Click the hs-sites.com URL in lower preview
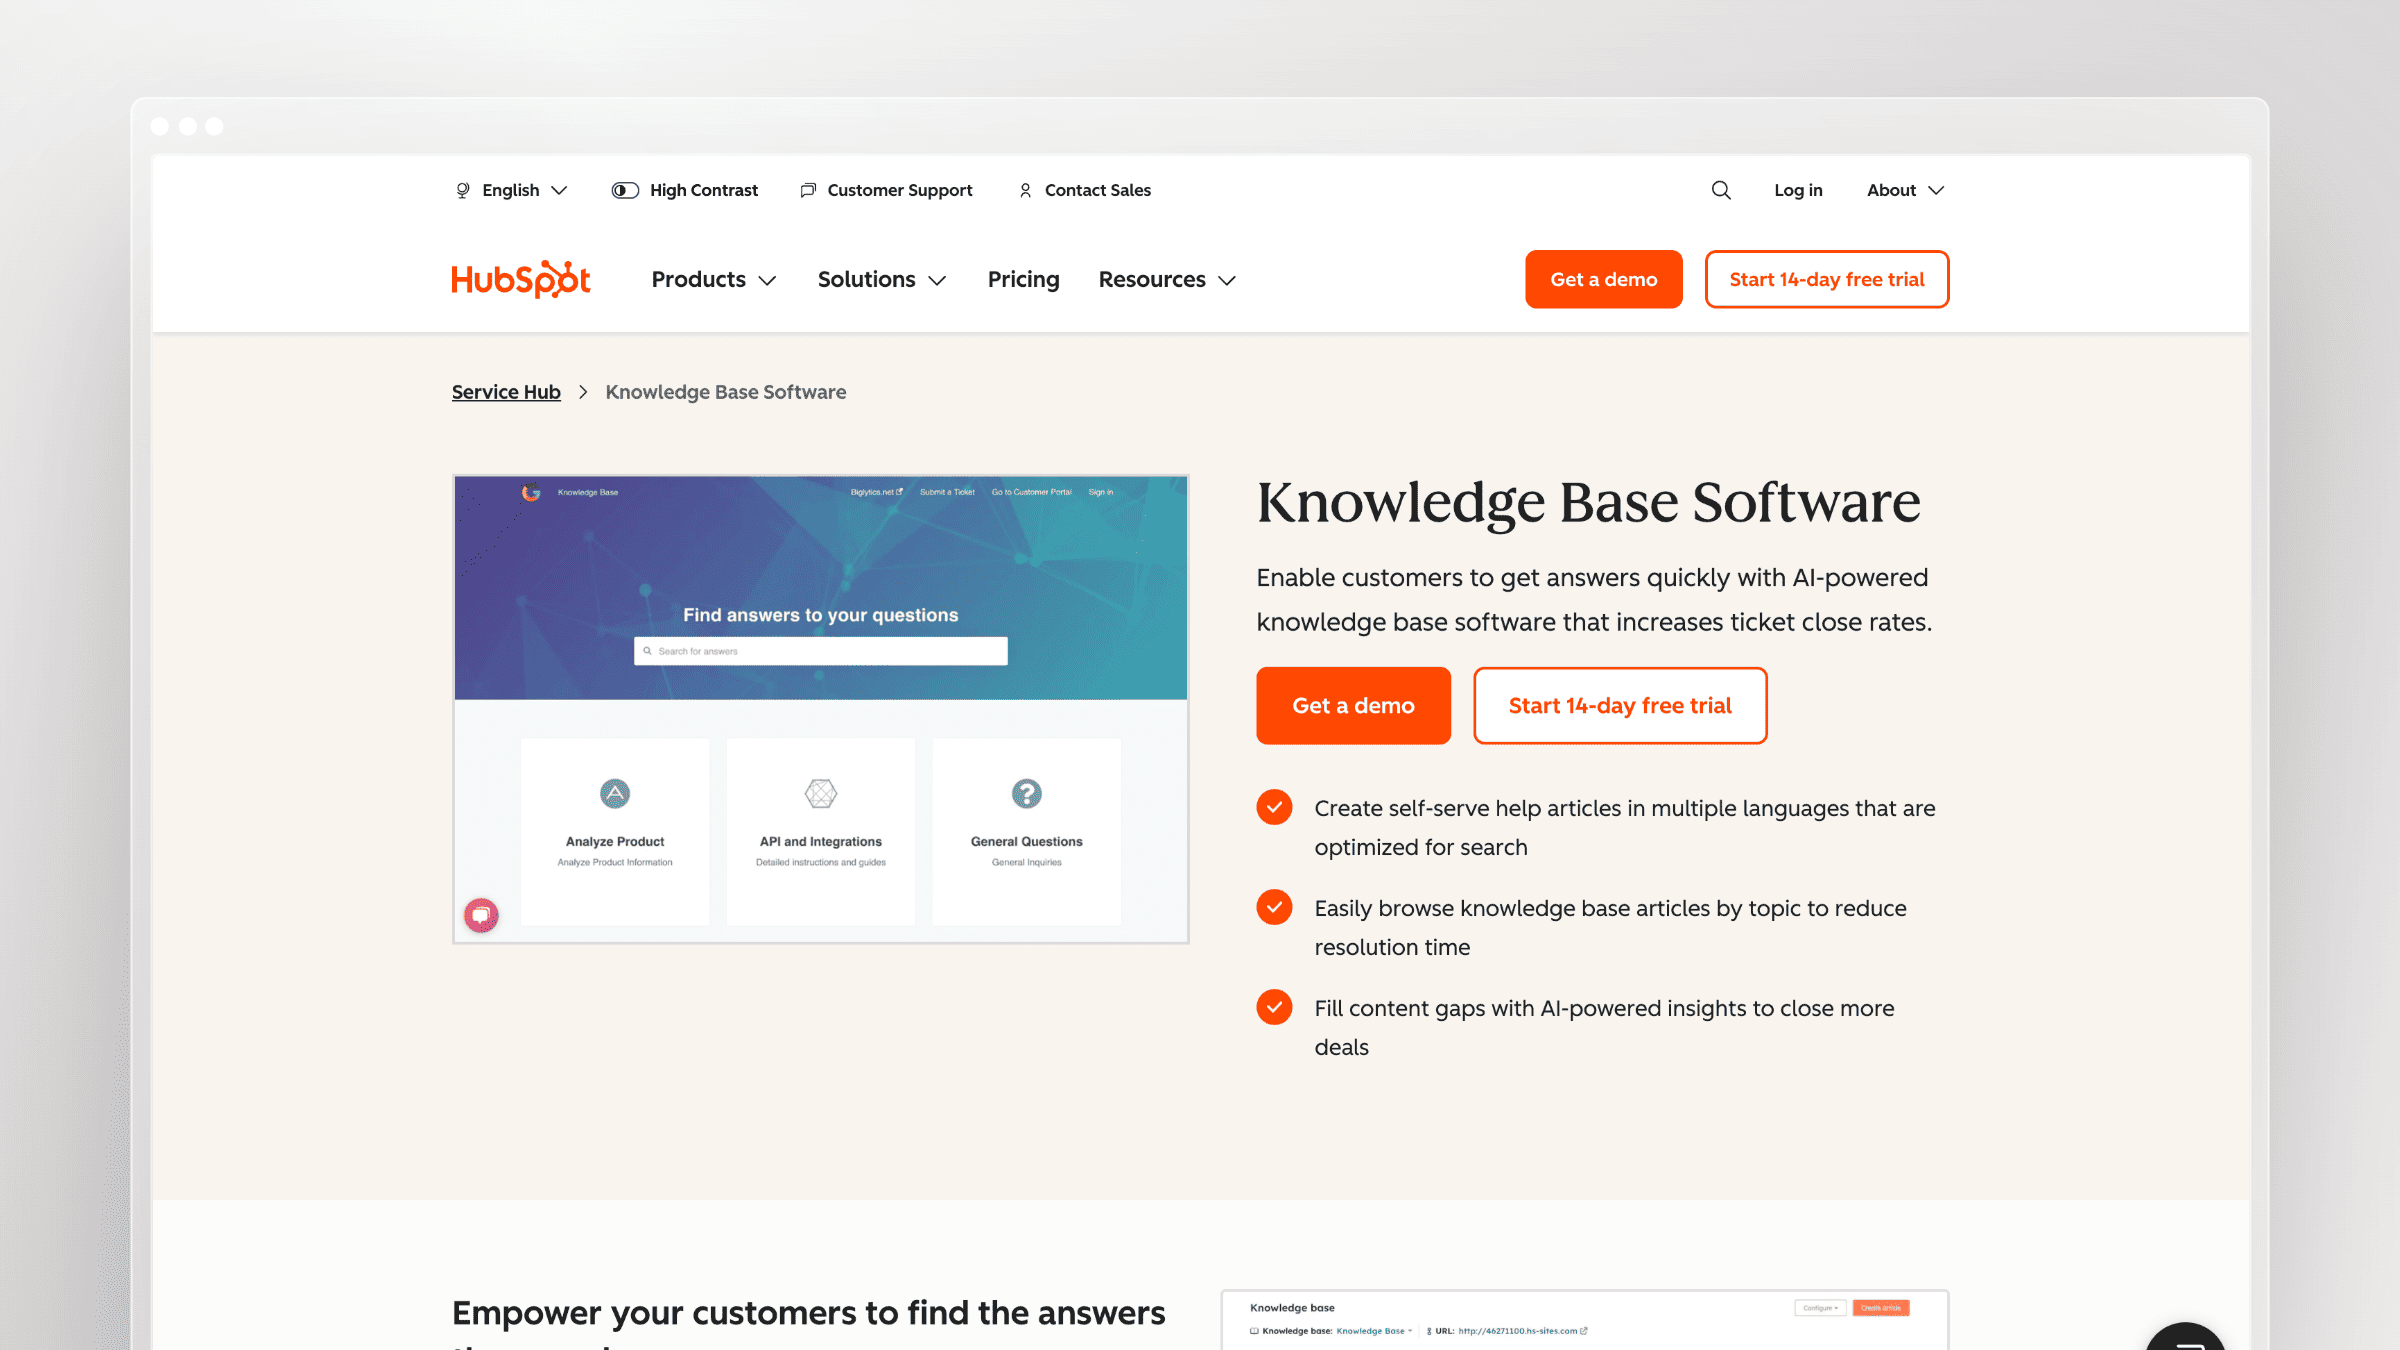This screenshot has height=1350, width=2400. [1522, 1331]
